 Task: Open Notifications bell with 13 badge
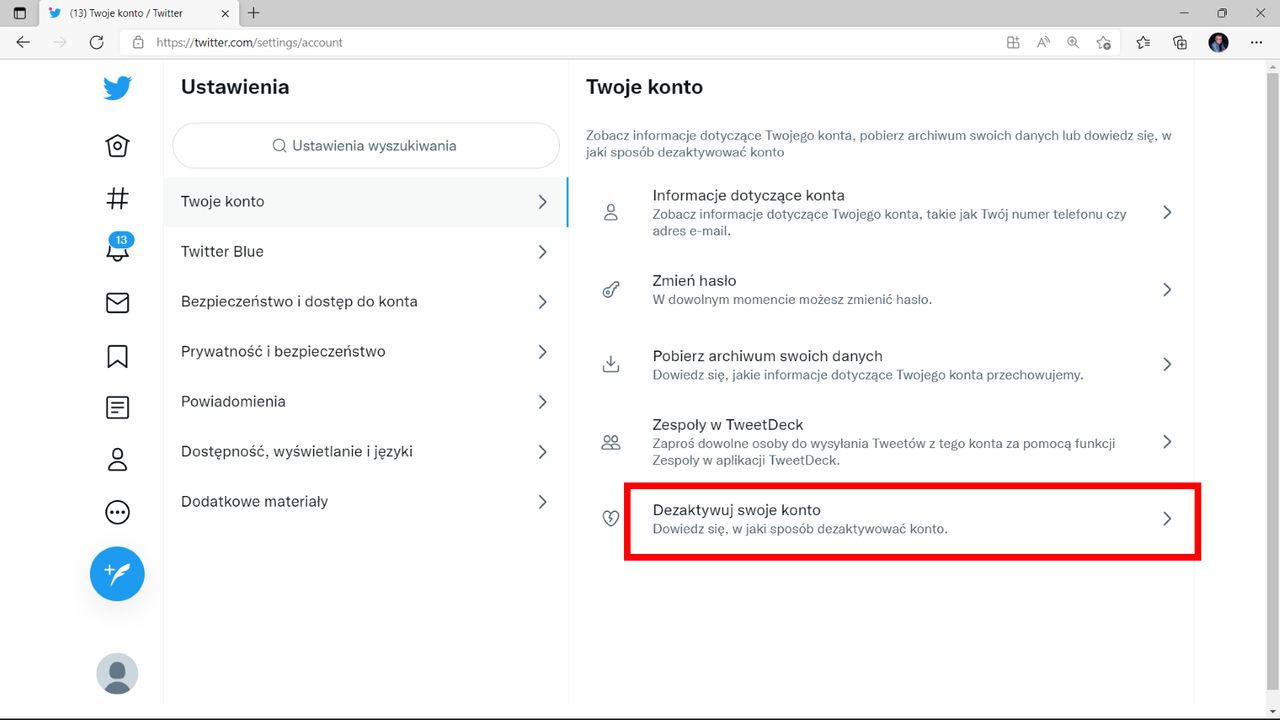pos(117,250)
